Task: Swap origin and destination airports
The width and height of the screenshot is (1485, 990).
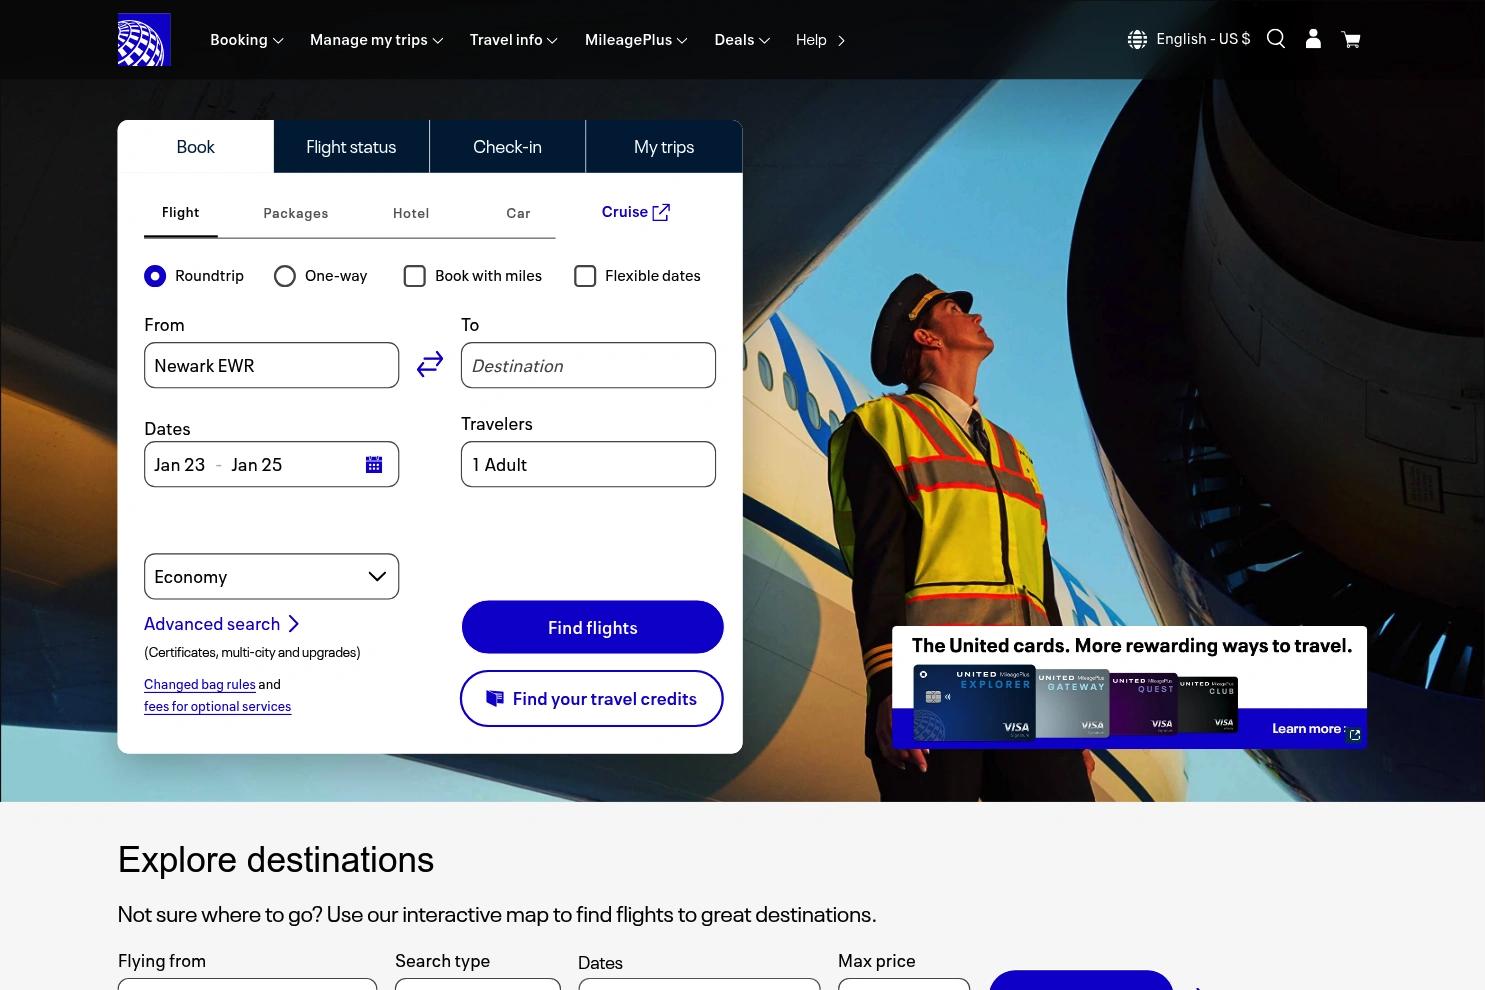Action: click(x=430, y=365)
